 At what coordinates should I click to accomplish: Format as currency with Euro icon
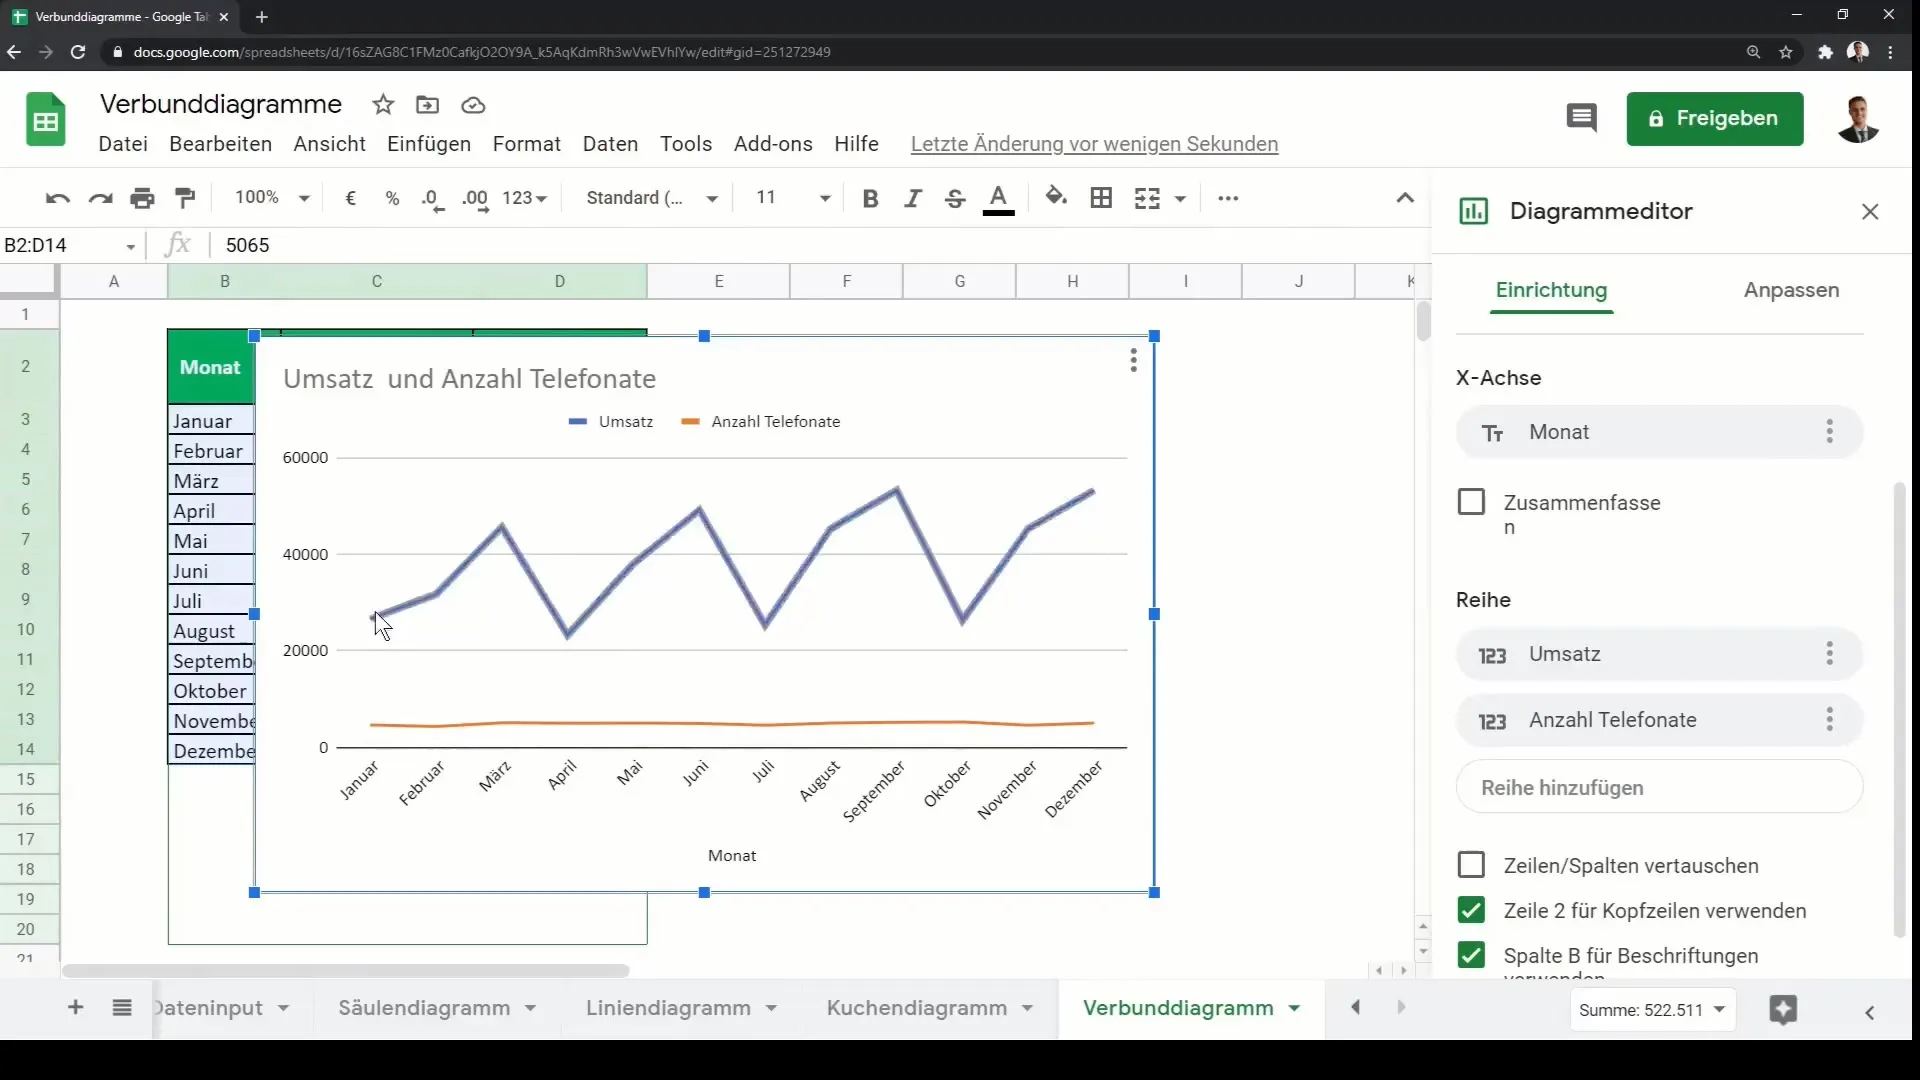point(350,198)
